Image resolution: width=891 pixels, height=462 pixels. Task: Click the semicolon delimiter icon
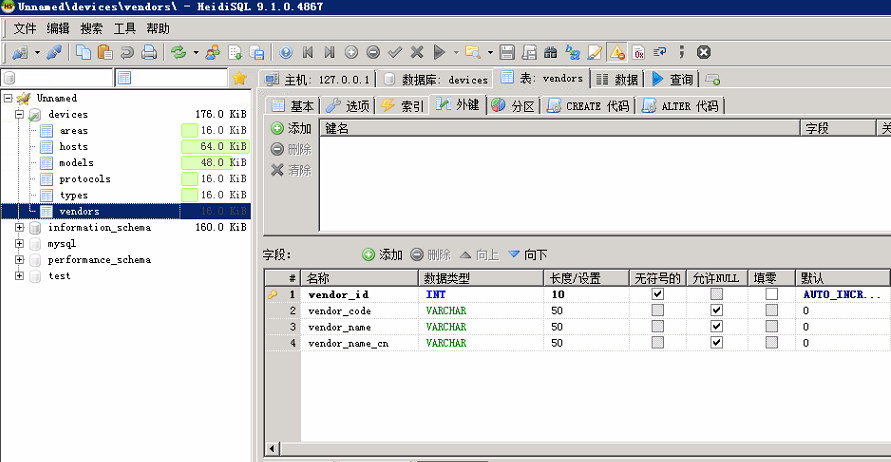click(x=682, y=52)
